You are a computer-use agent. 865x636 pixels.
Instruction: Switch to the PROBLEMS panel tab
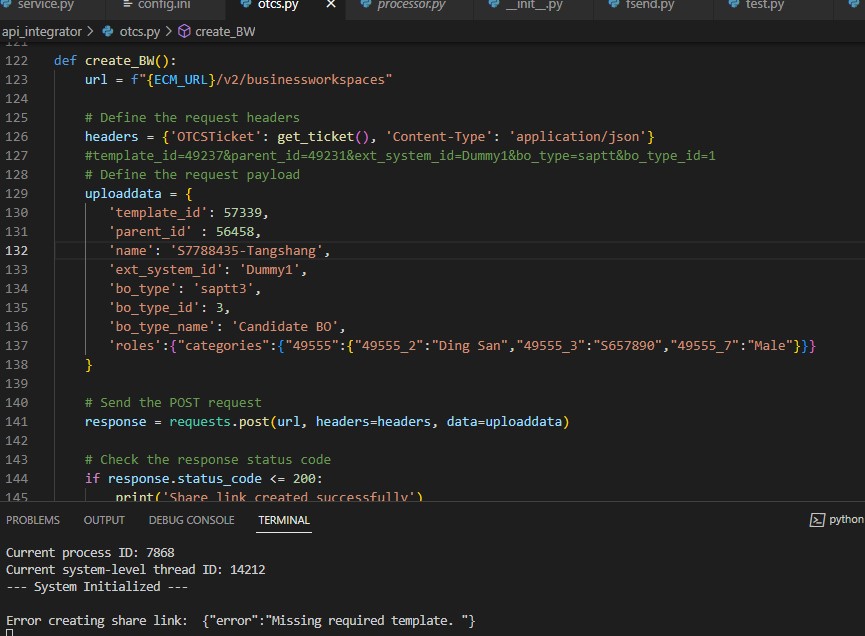[33, 520]
